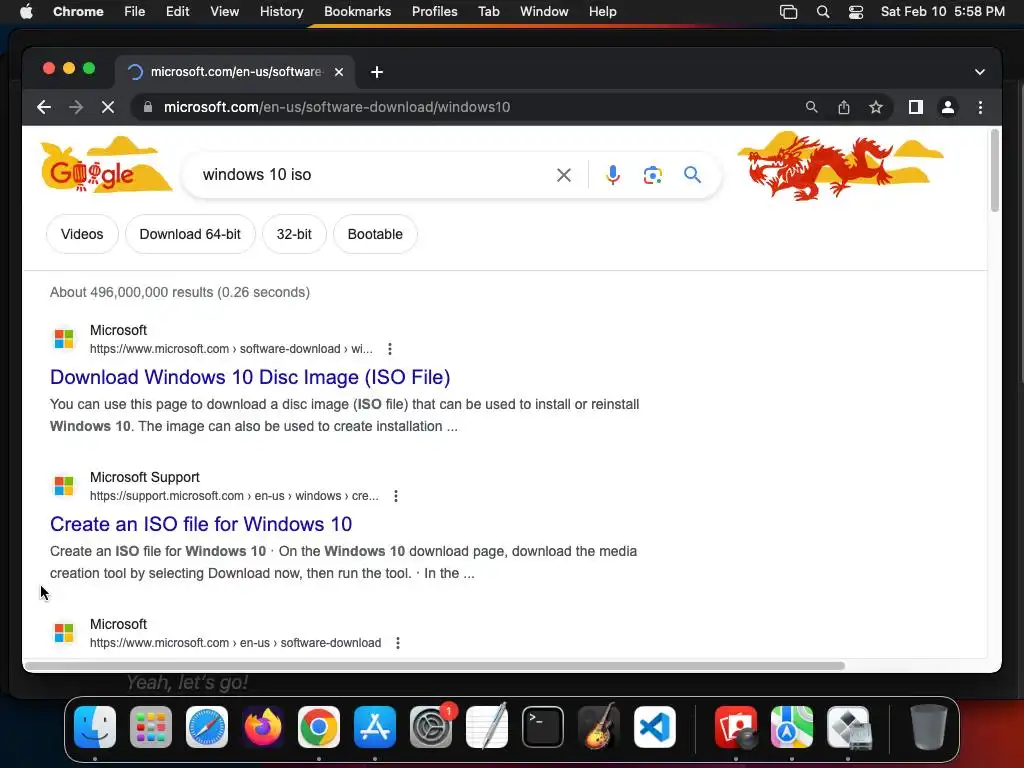Open Create an ISO file for Windows 10

(201, 524)
